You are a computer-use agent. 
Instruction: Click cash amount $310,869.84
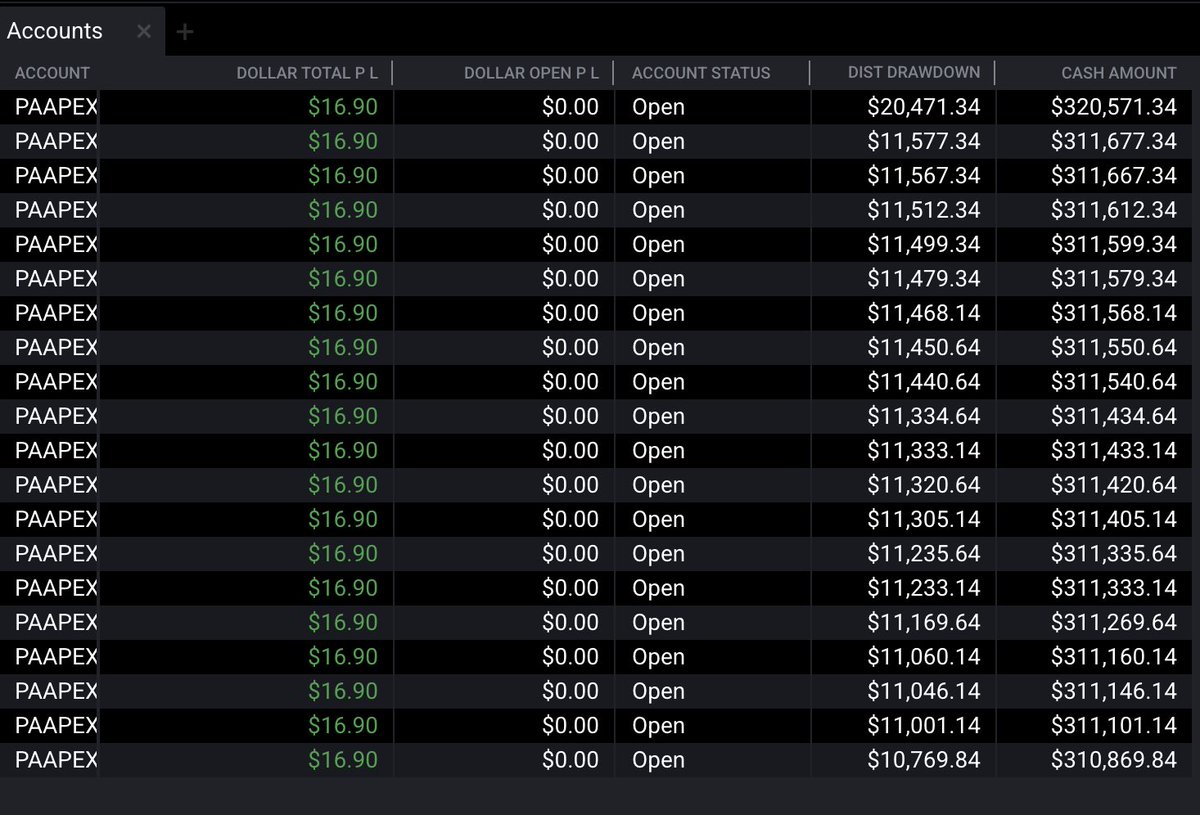pyautogui.click(x=1114, y=760)
